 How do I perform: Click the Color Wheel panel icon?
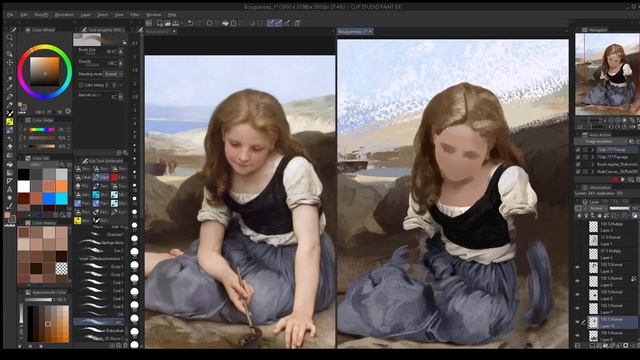(28, 30)
